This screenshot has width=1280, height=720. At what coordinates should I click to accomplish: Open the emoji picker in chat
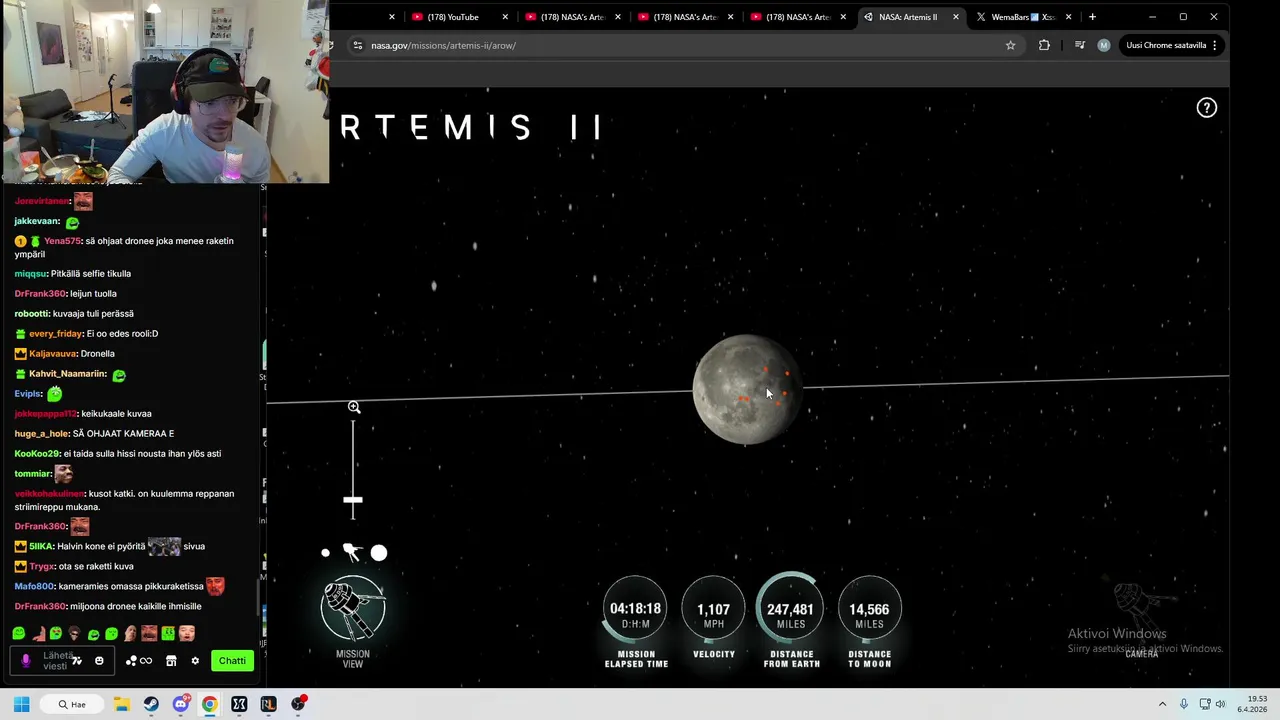pyautogui.click(x=99, y=661)
